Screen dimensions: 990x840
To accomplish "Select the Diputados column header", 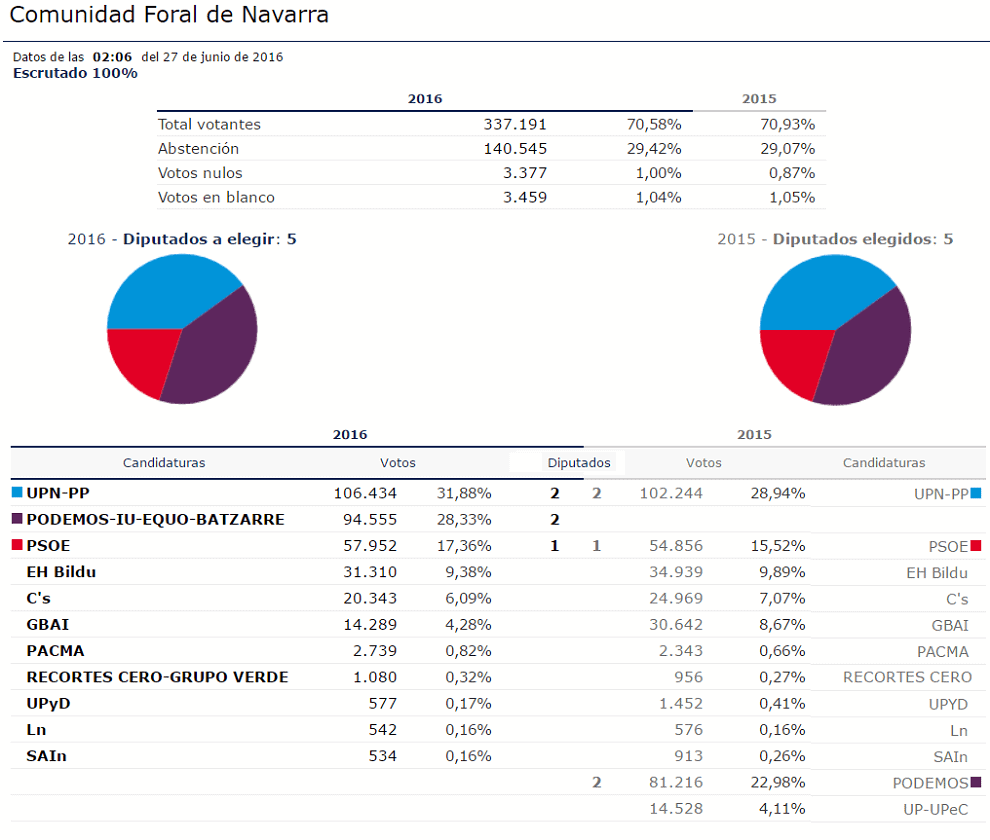I will coord(579,463).
